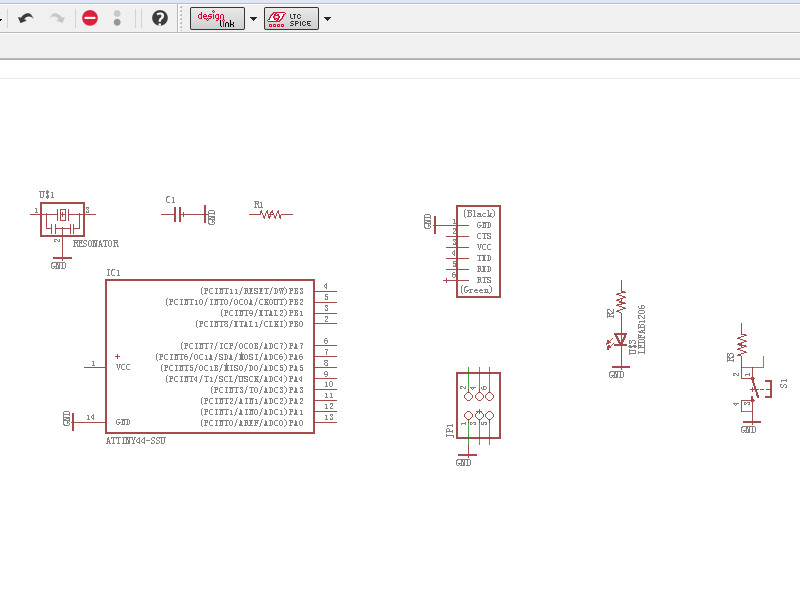
Task: Click the (Black) label on FTDI connector
Action: tap(479, 214)
